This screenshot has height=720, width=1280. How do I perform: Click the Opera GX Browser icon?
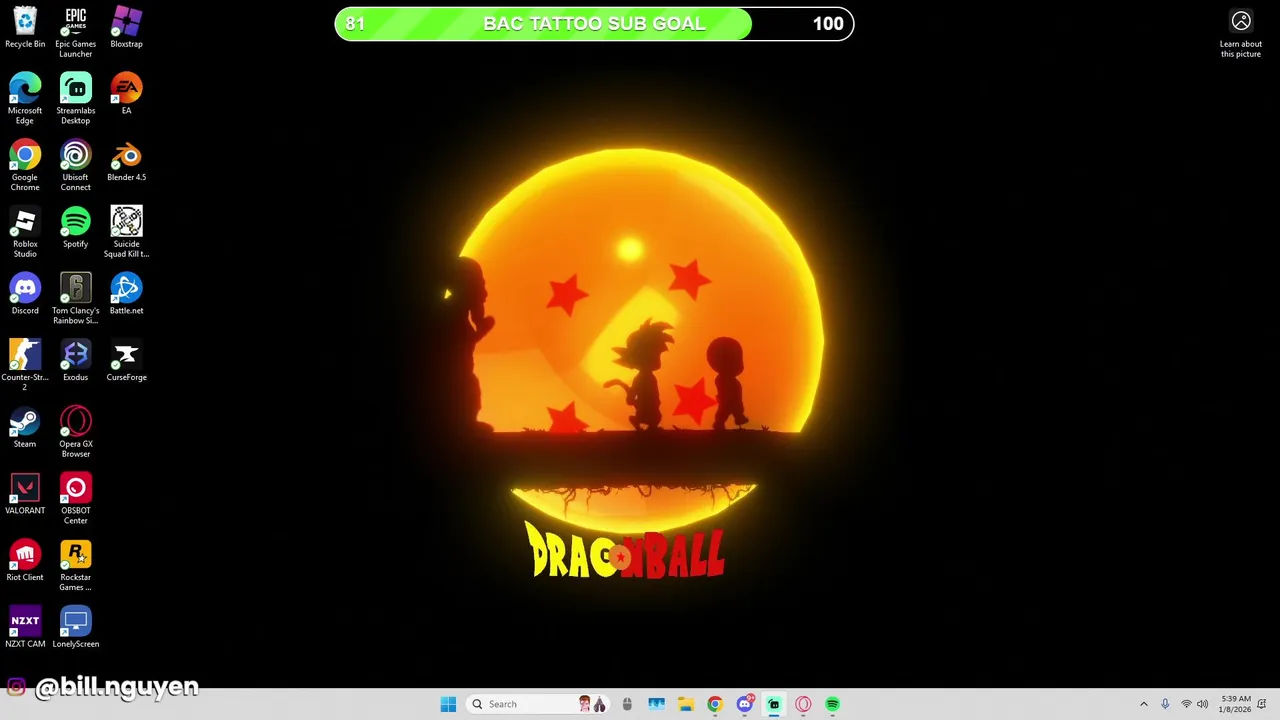[x=75, y=432]
